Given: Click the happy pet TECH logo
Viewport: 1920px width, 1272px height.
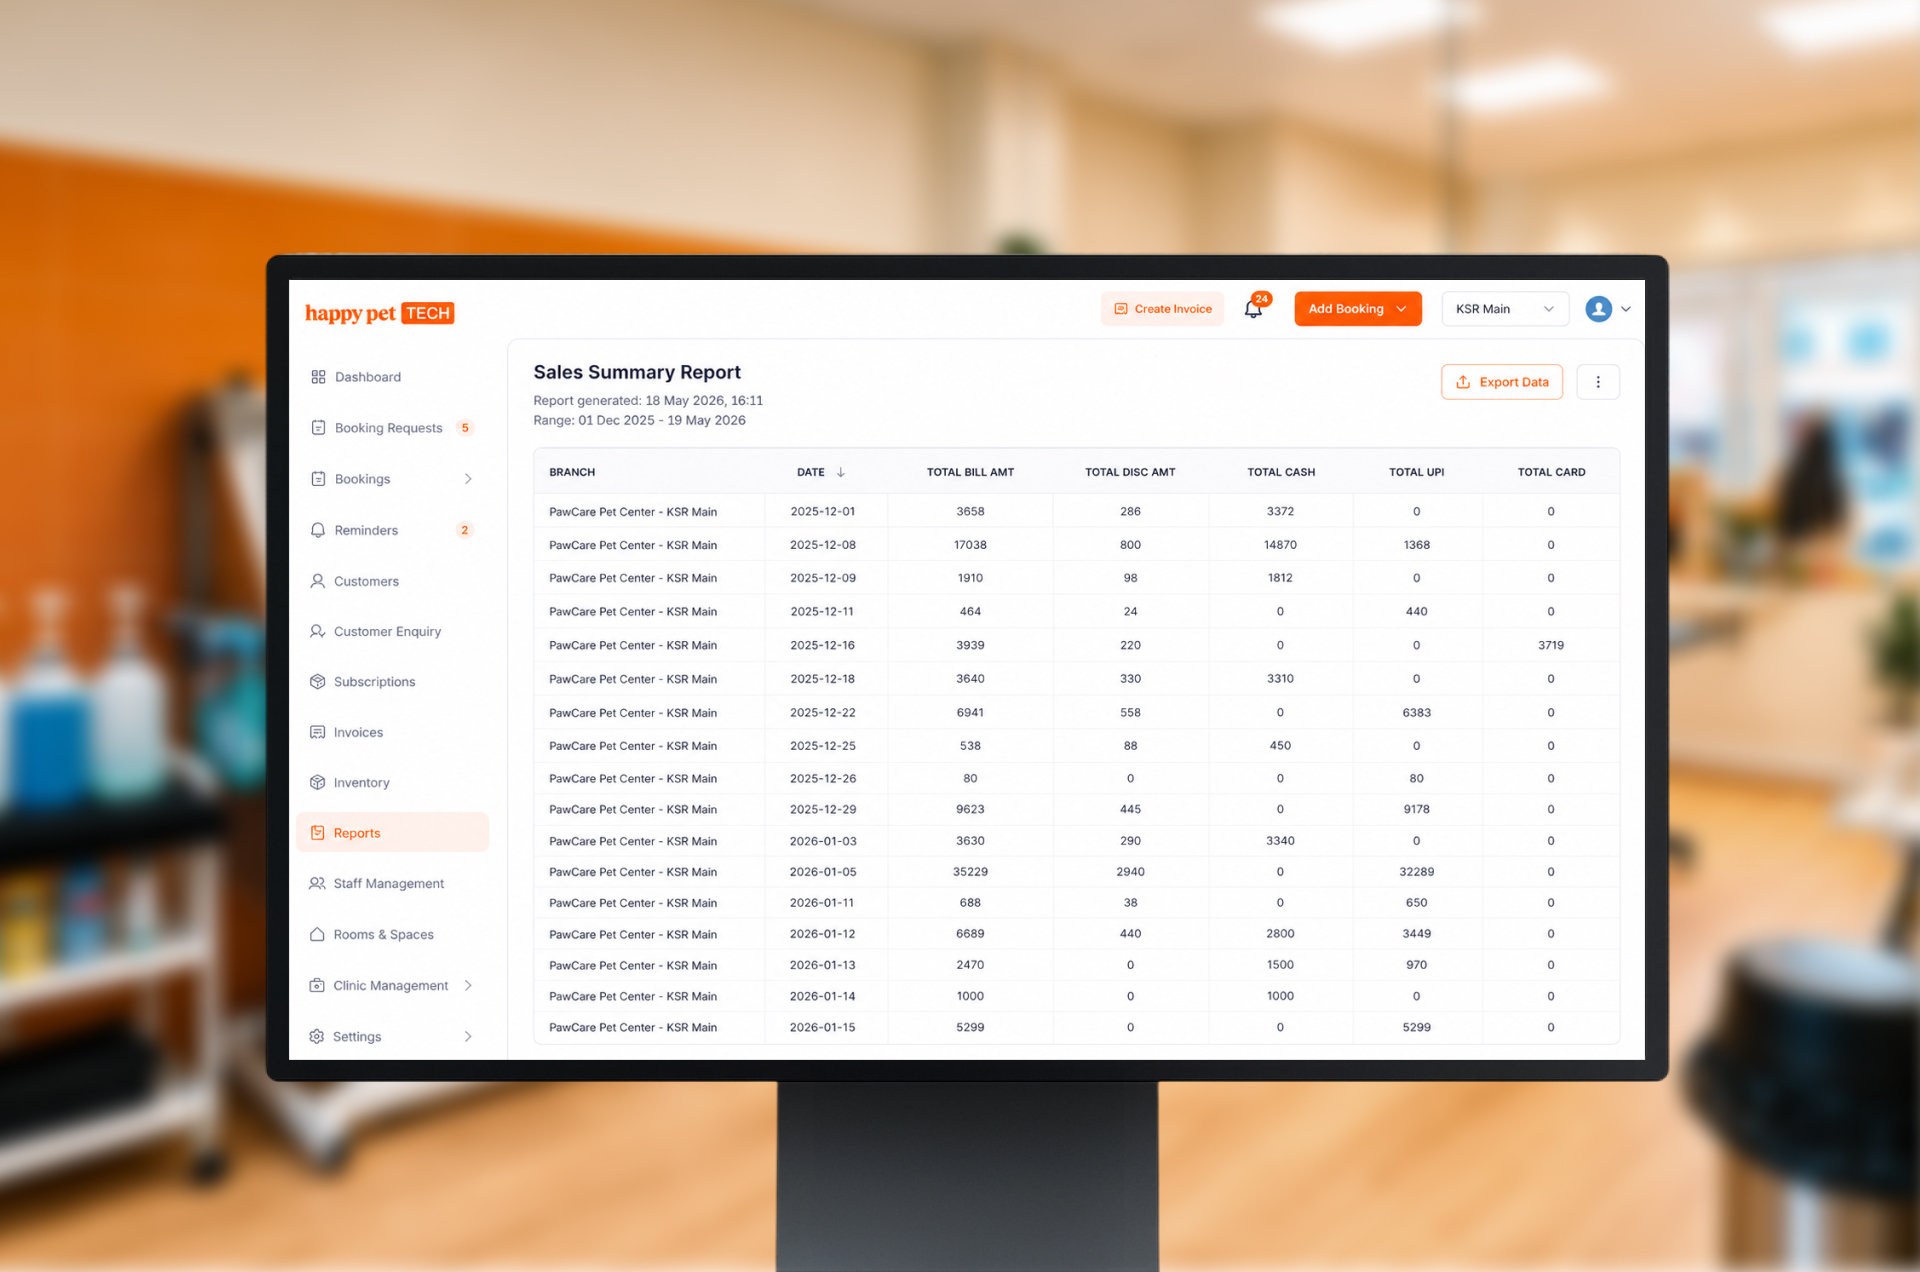Looking at the screenshot, I should tap(380, 313).
